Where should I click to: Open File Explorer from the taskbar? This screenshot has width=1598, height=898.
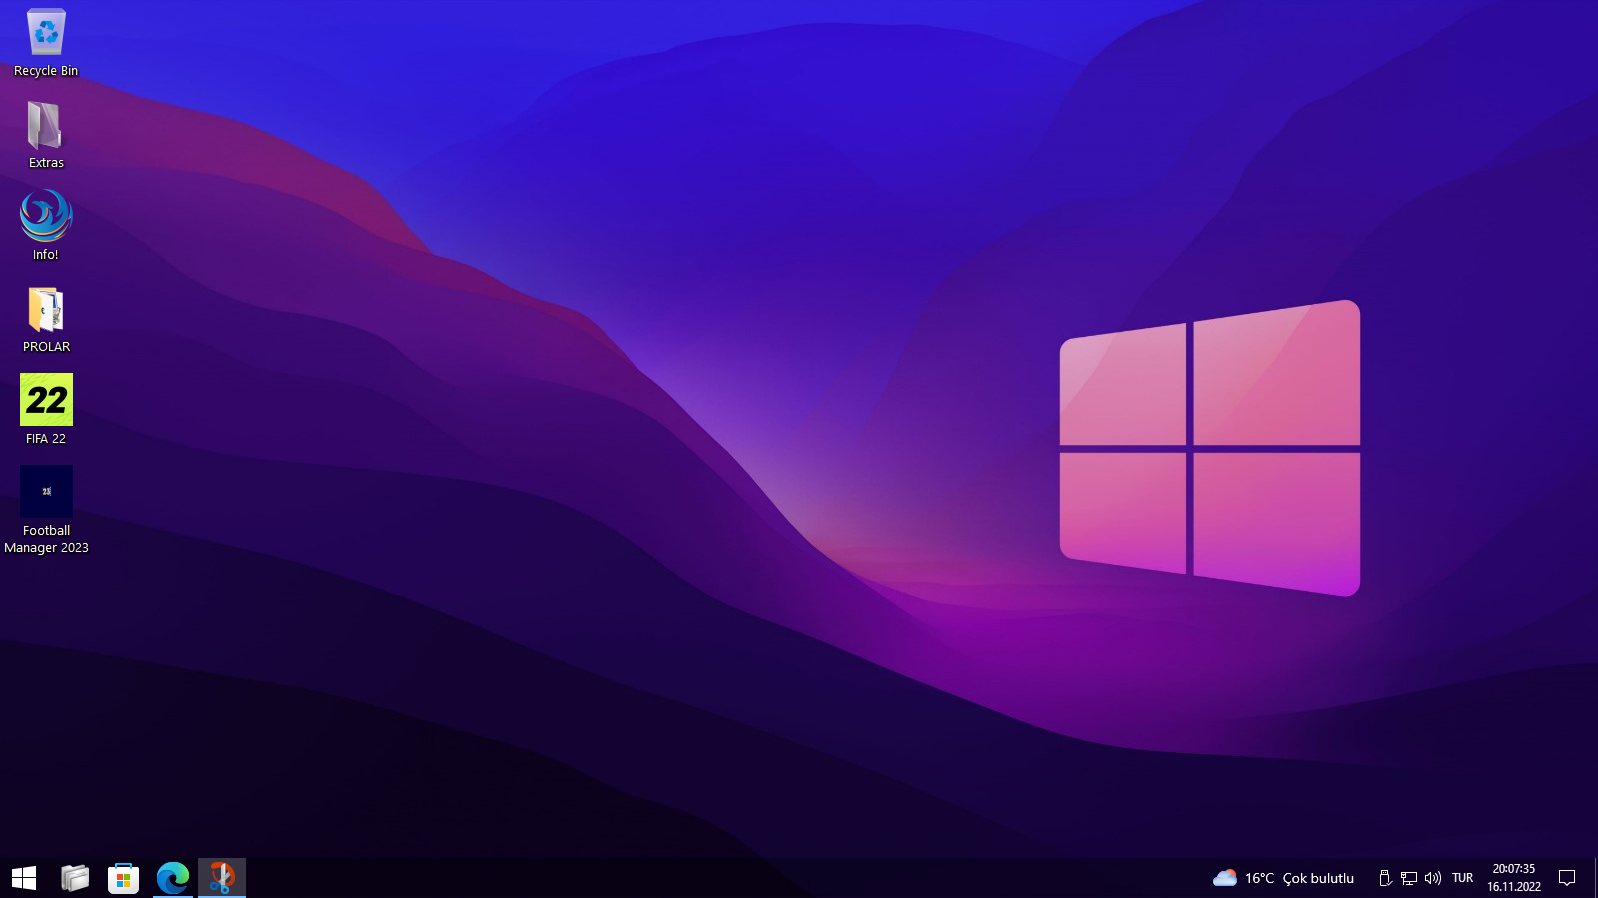pos(75,878)
